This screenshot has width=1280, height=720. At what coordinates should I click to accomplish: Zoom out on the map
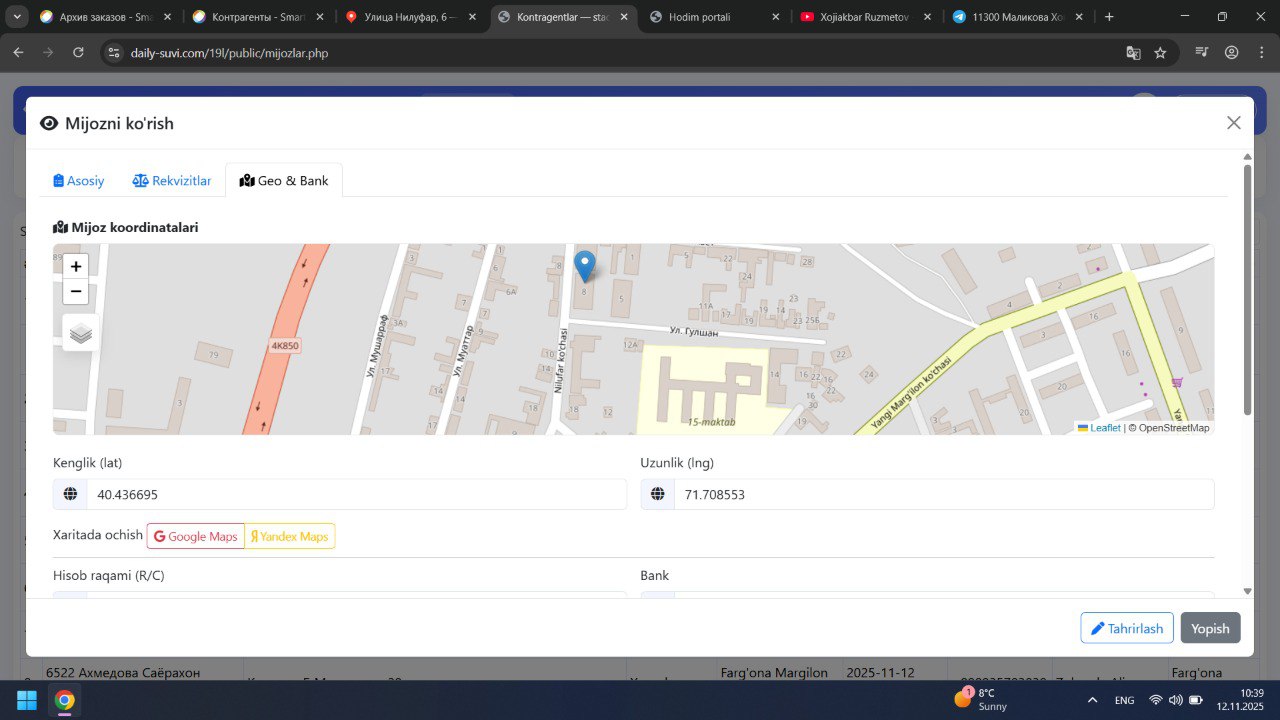coord(76,292)
